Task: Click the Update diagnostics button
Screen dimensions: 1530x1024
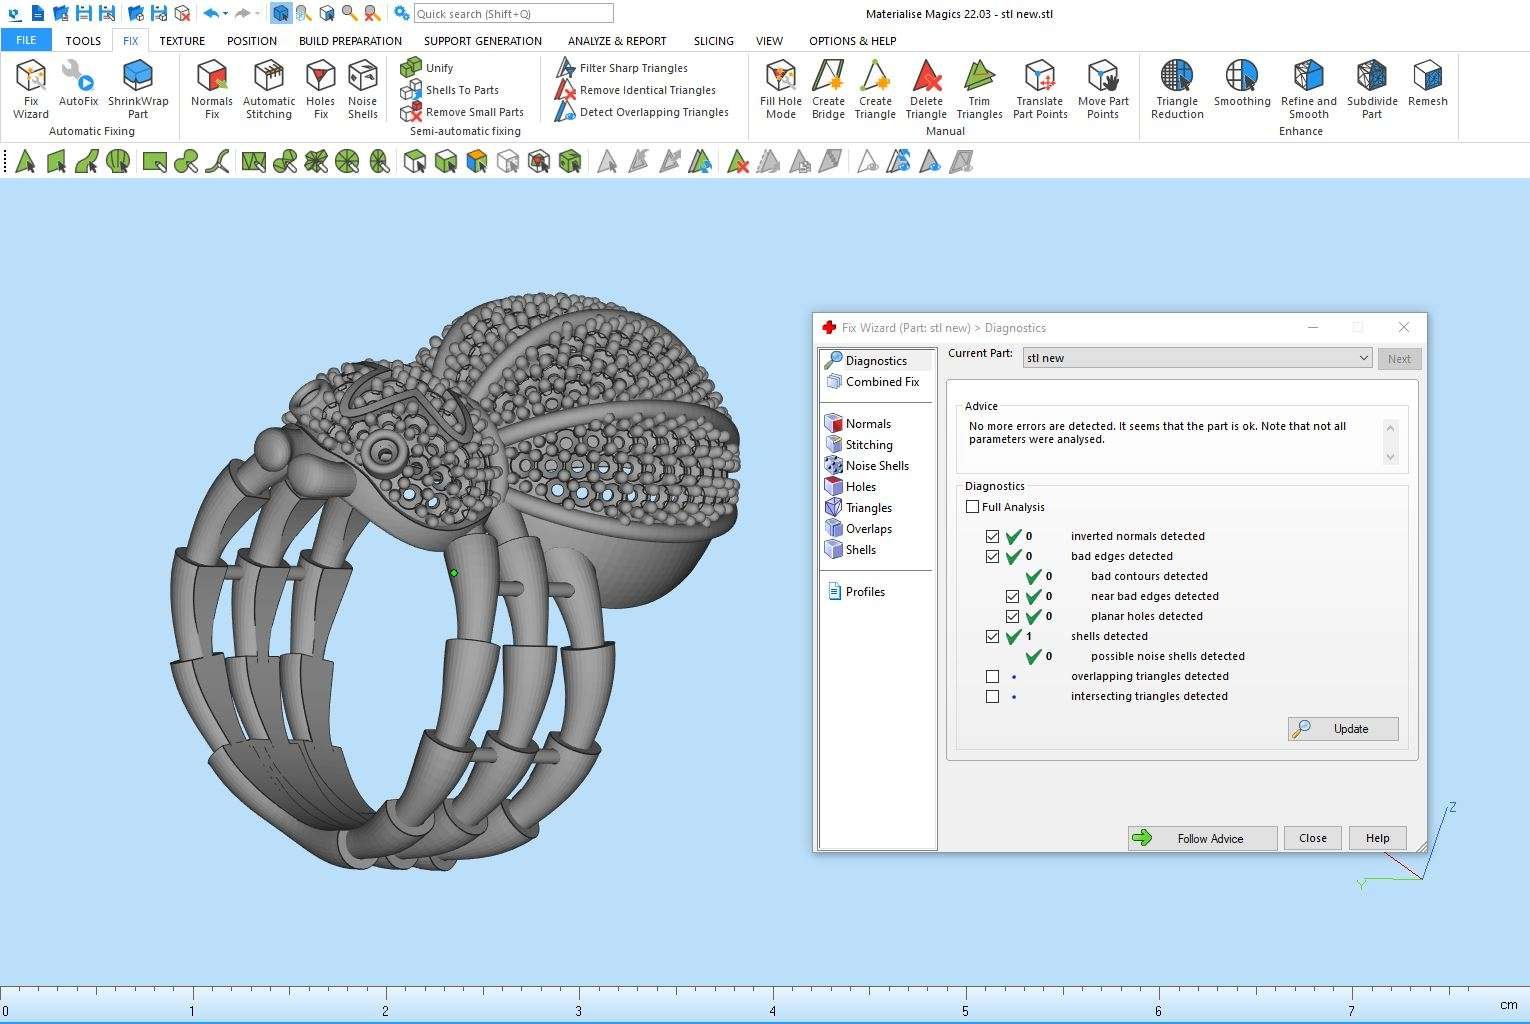Action: [x=1343, y=729]
